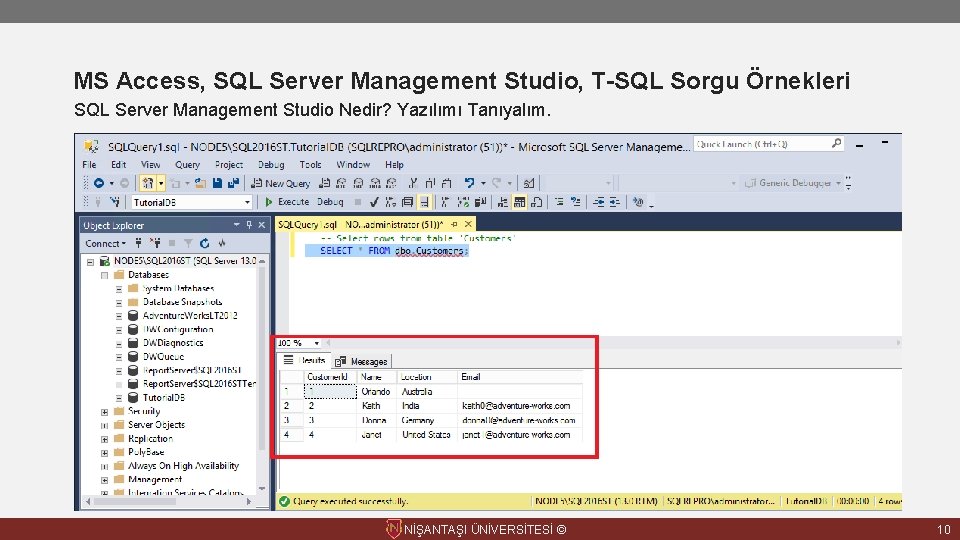960x540 pixels.
Task: Refresh Object Explorer with circular arrow icon
Action: tap(204, 244)
